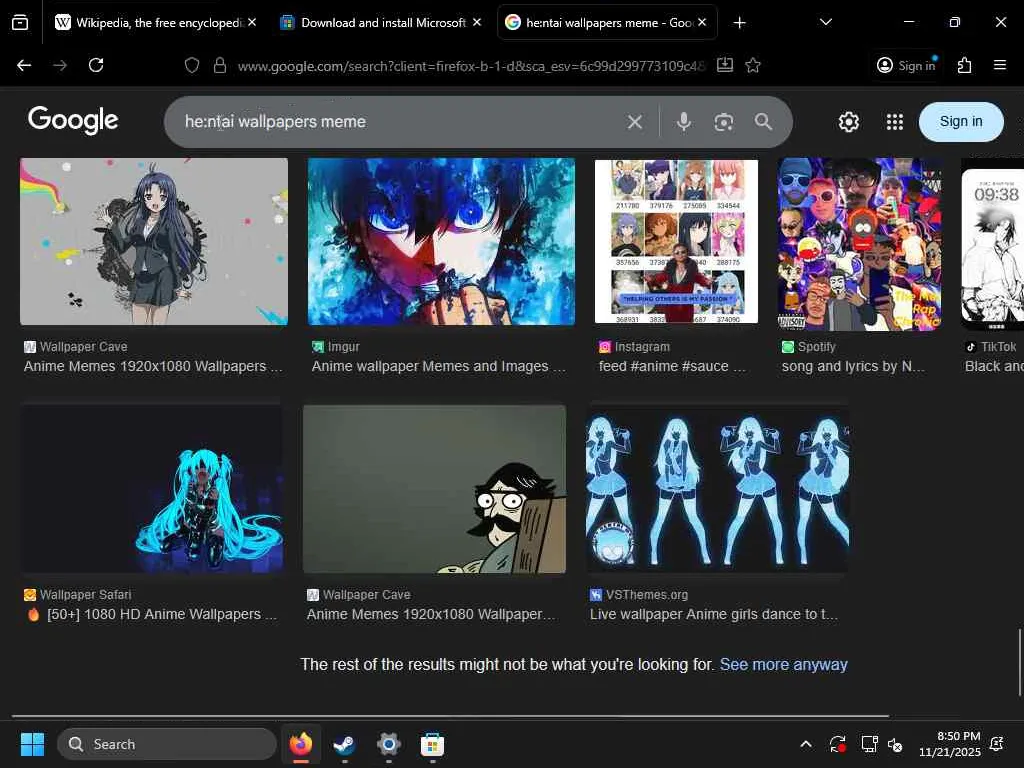The height and width of the screenshot is (768, 1024).
Task: Open tracking protection shield icon
Action: 191,65
